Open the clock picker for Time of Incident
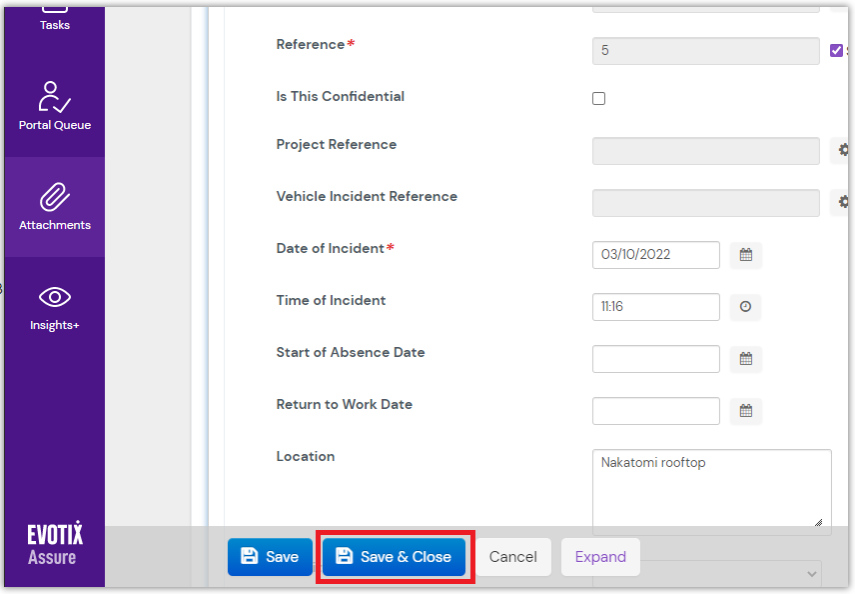The width and height of the screenshot is (855, 594). point(745,307)
